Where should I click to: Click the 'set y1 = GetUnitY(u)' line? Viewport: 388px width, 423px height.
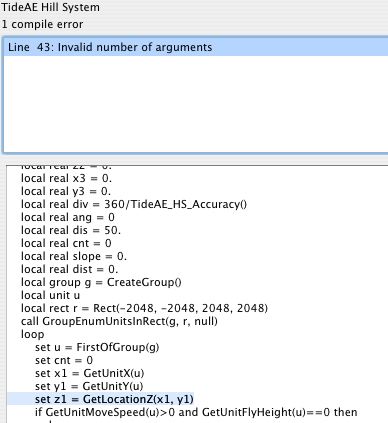[x=89, y=386]
